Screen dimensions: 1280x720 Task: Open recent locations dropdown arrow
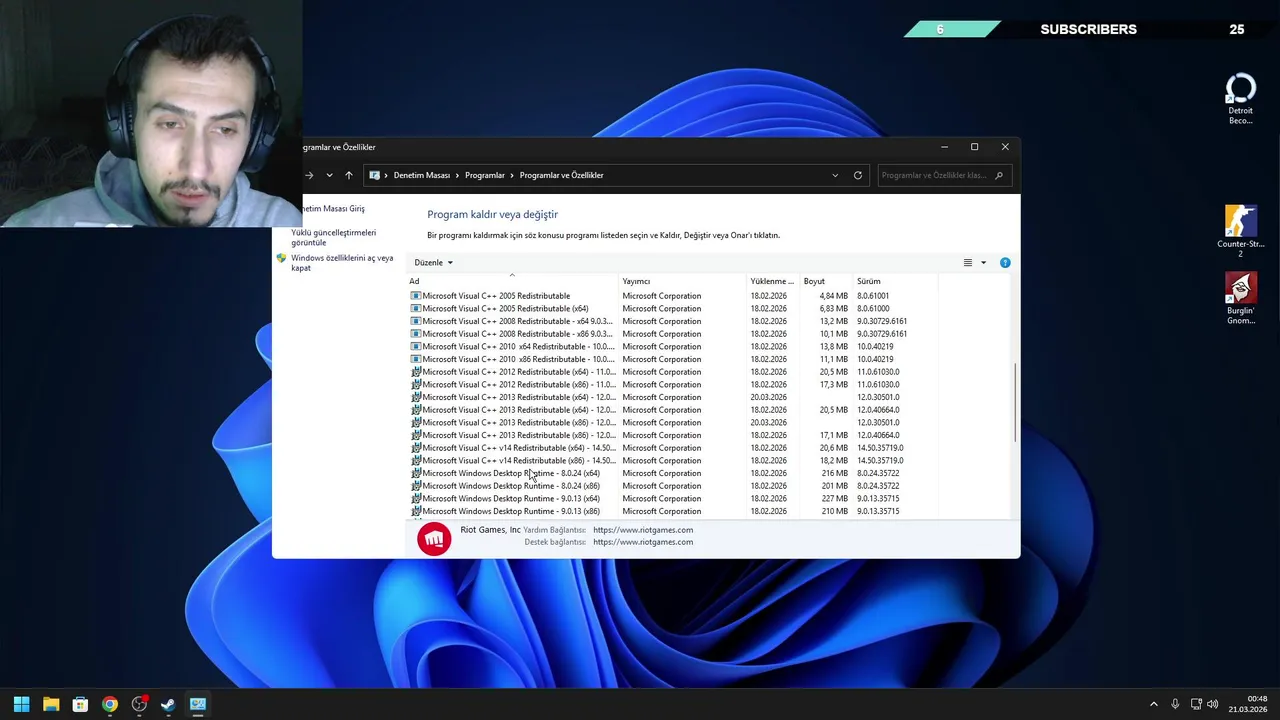point(329,175)
